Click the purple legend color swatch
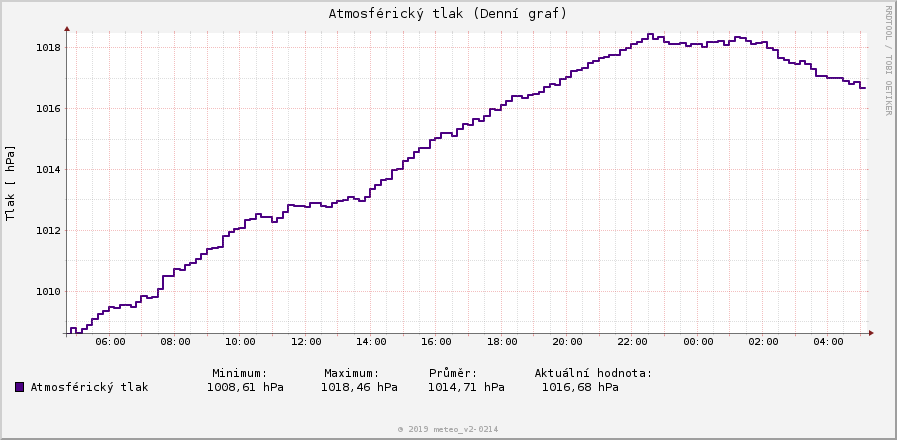The width and height of the screenshot is (897, 440). [x=19, y=387]
